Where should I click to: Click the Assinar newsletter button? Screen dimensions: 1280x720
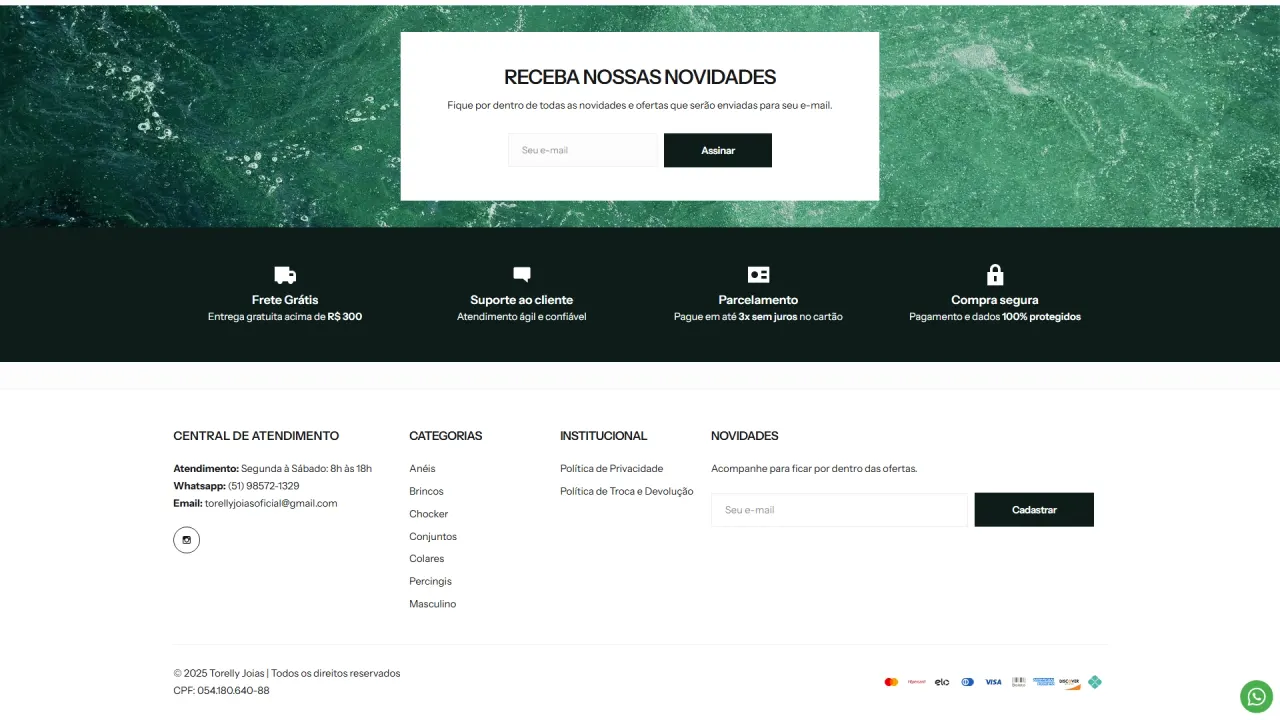click(x=718, y=150)
